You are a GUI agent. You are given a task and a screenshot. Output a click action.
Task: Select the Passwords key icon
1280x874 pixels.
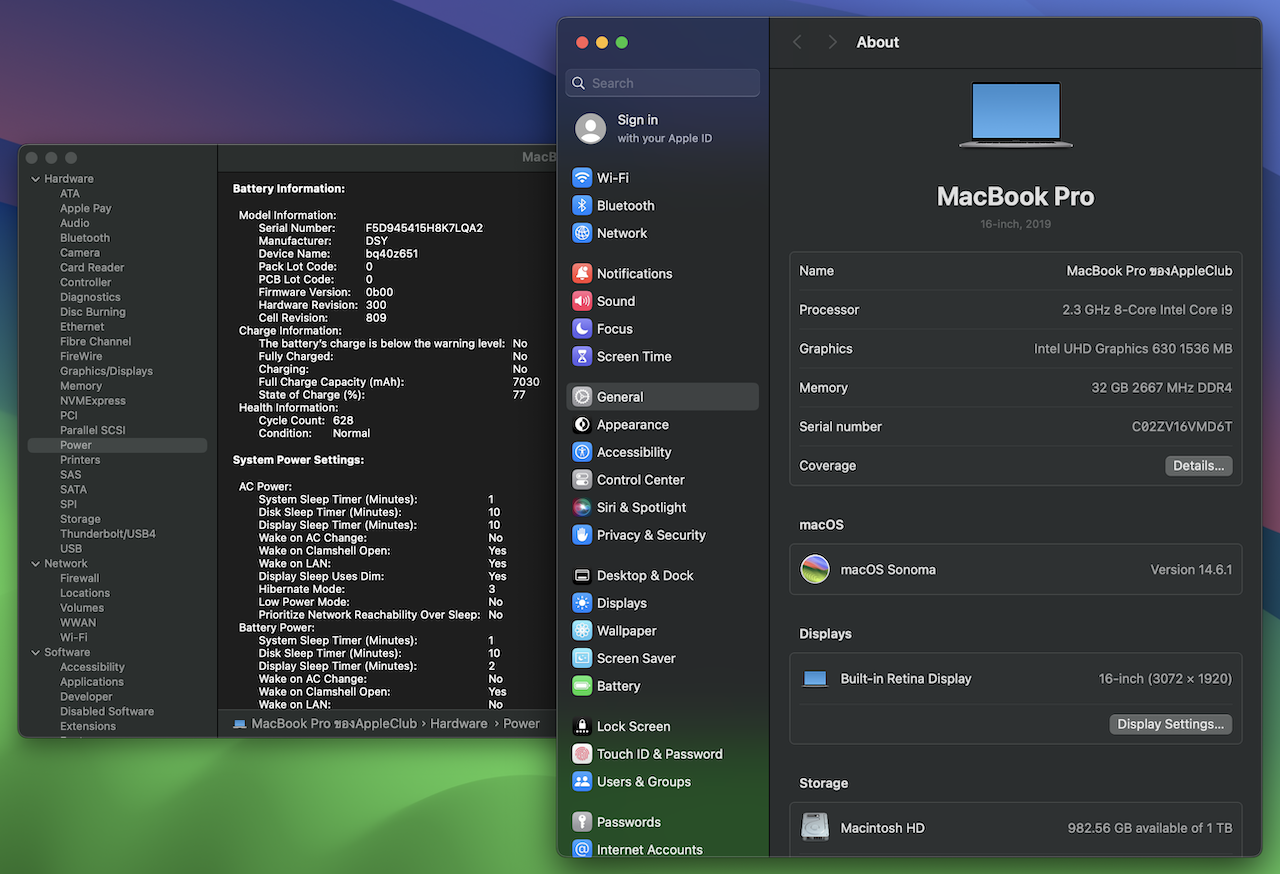click(582, 822)
